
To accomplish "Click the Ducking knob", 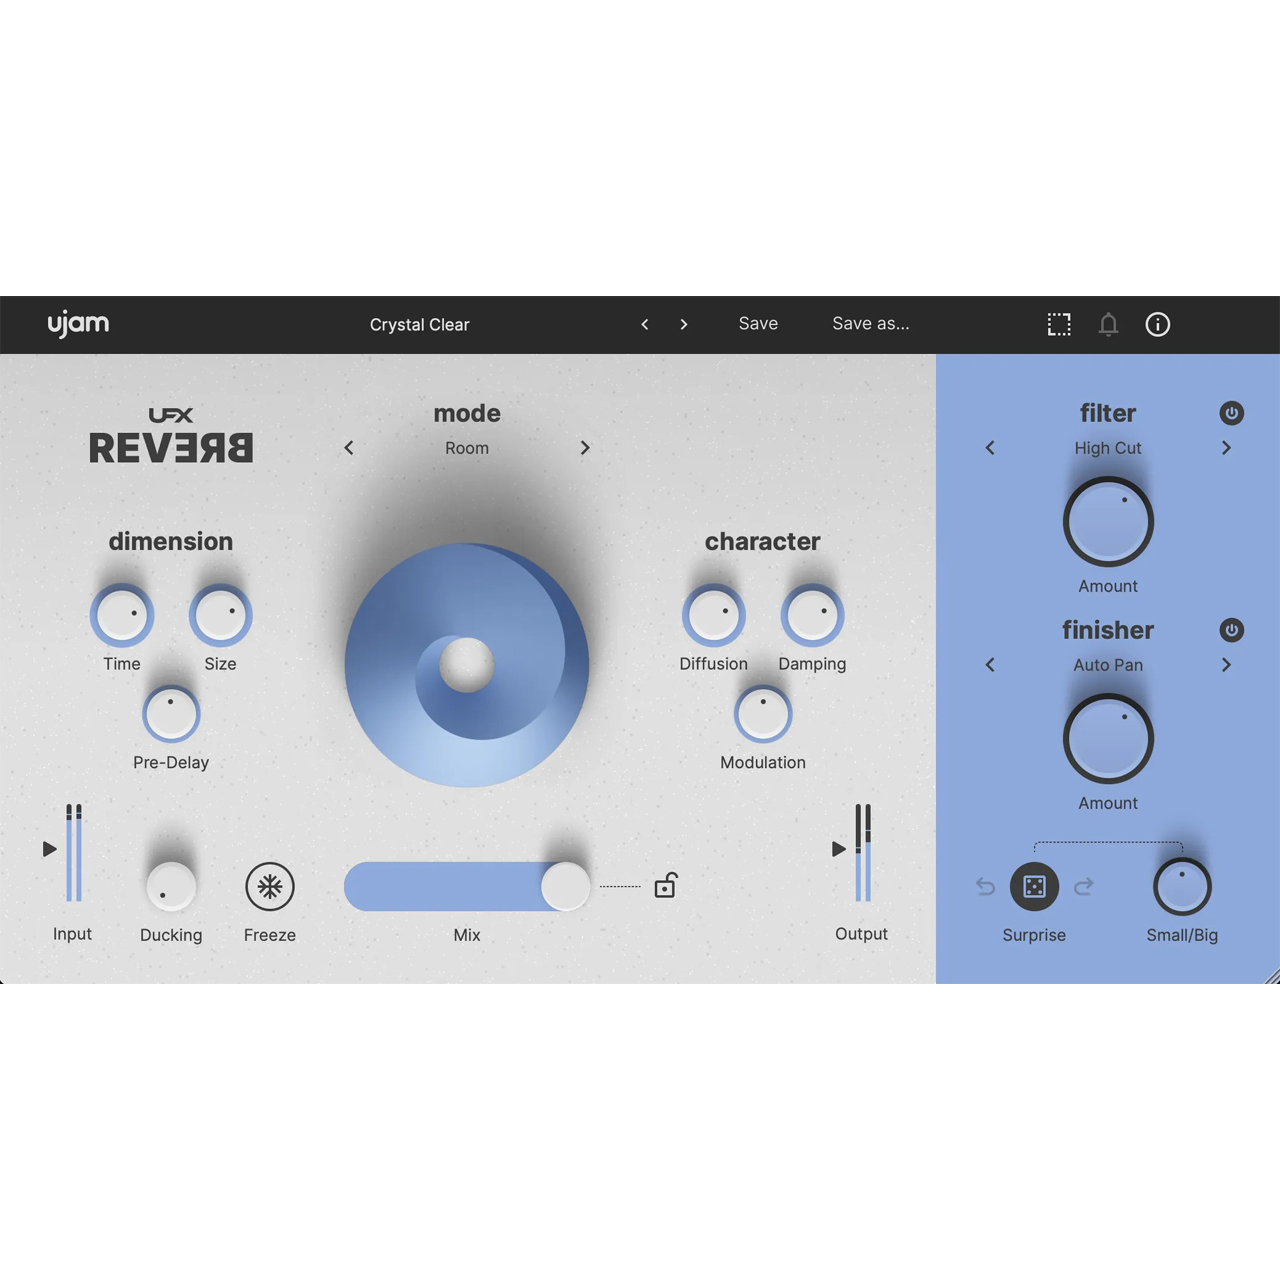I will 171,887.
